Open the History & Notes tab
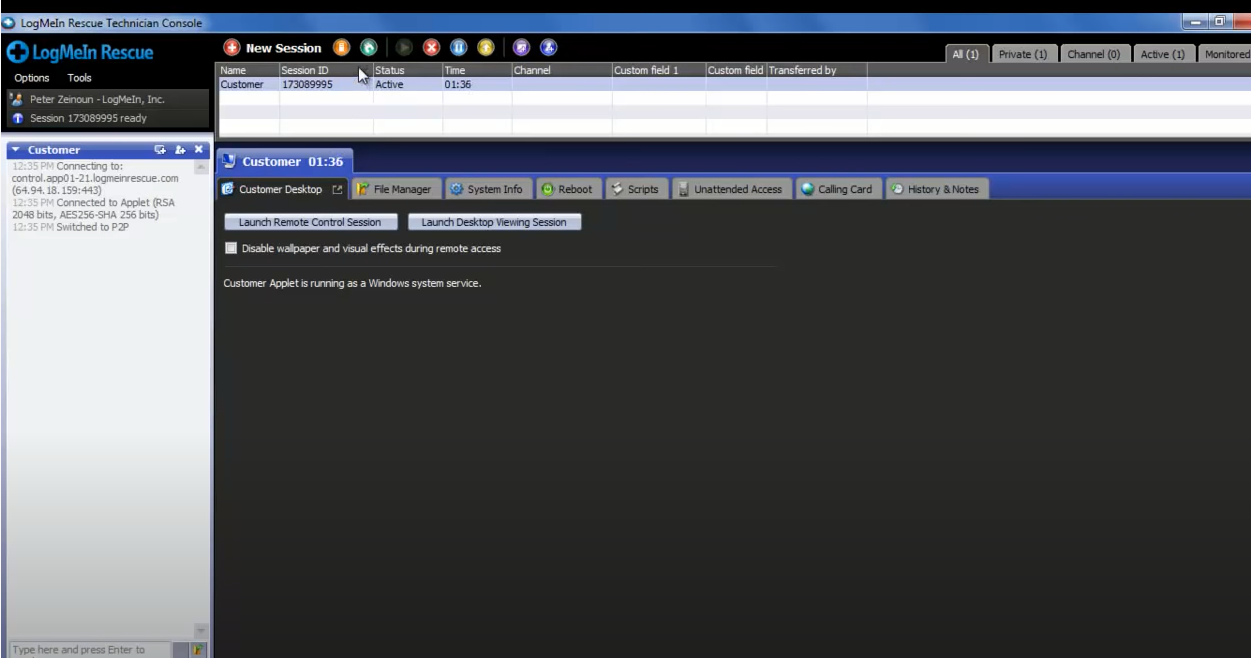The width and height of the screenshot is (1251, 658). click(x=937, y=189)
